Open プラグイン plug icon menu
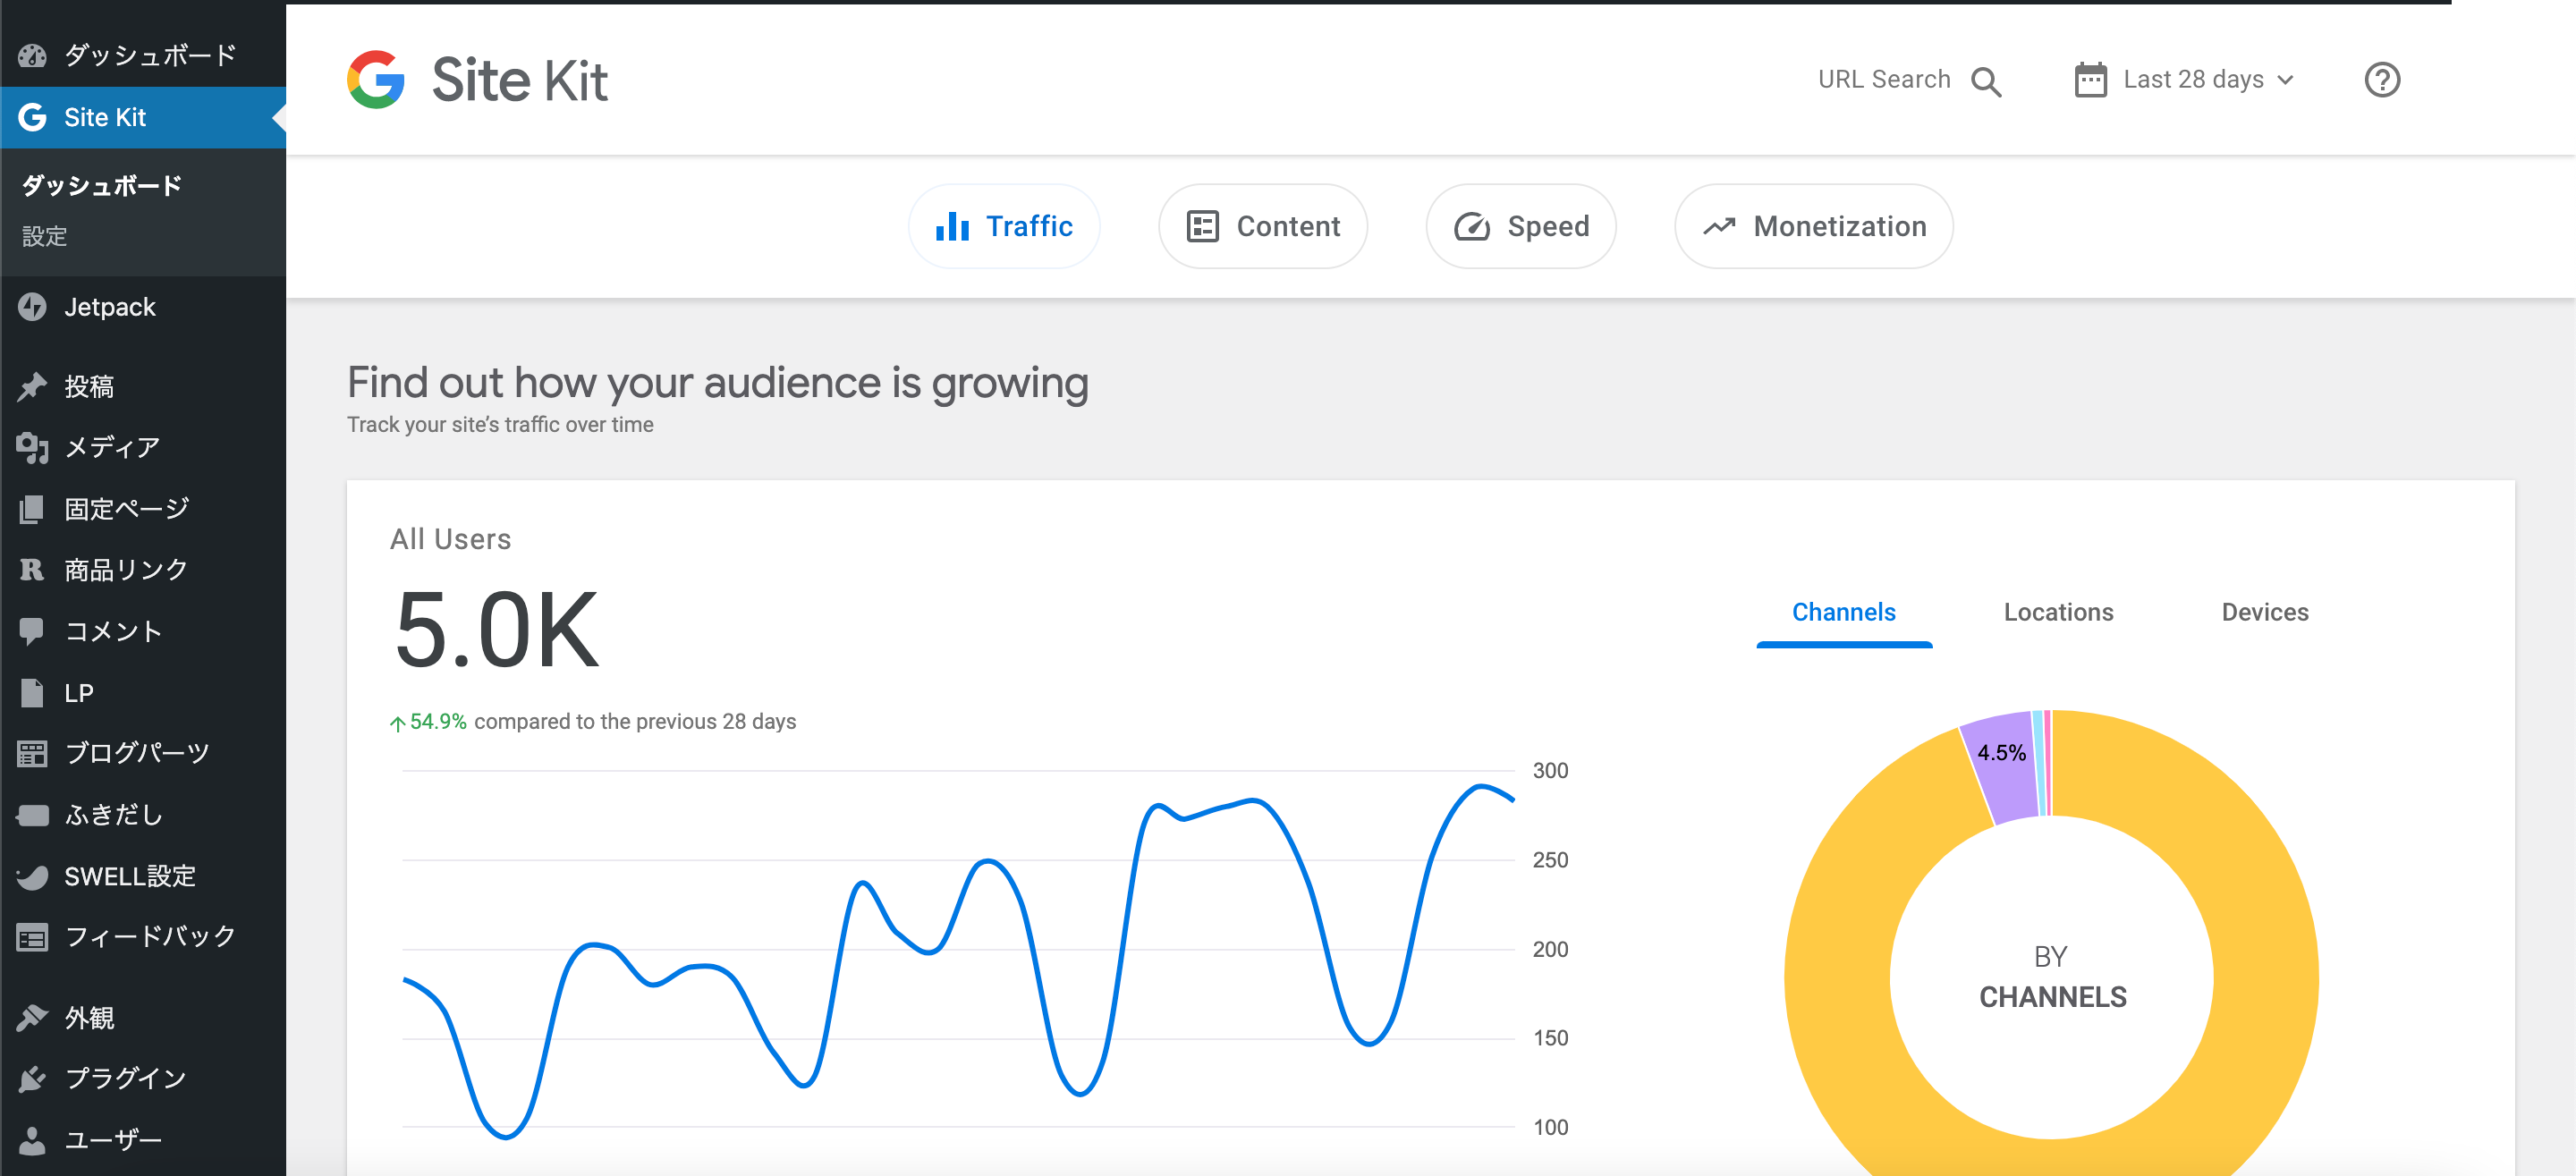This screenshot has height=1176, width=2576. [32, 1078]
